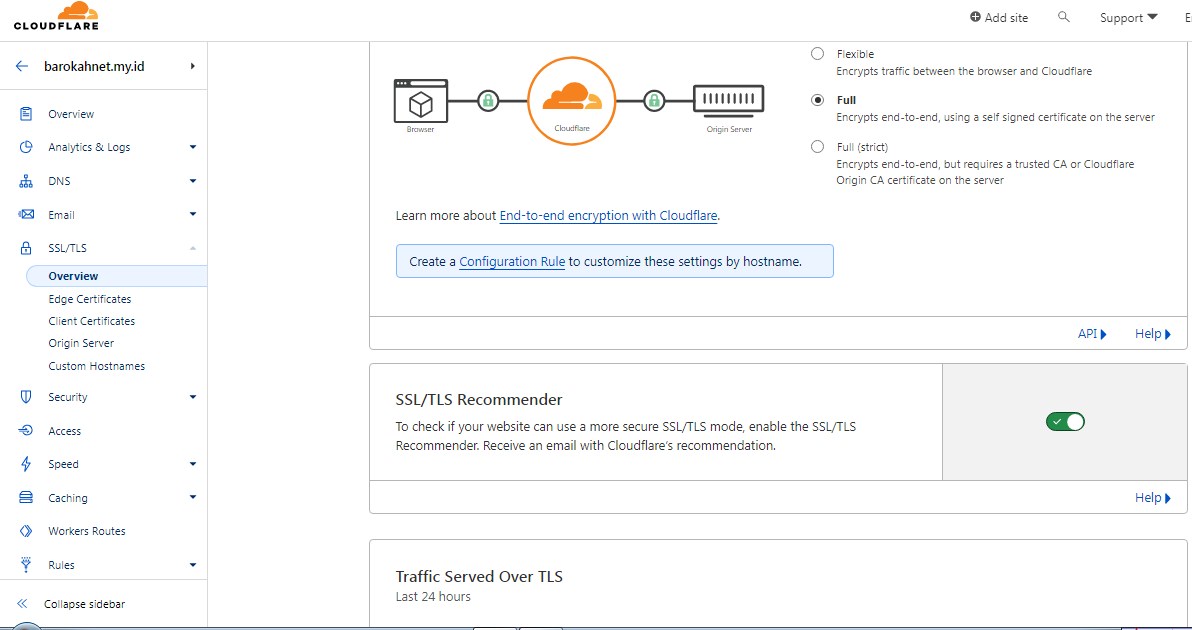Open the barokahnet.my.id site switcher arrow

pos(193,66)
